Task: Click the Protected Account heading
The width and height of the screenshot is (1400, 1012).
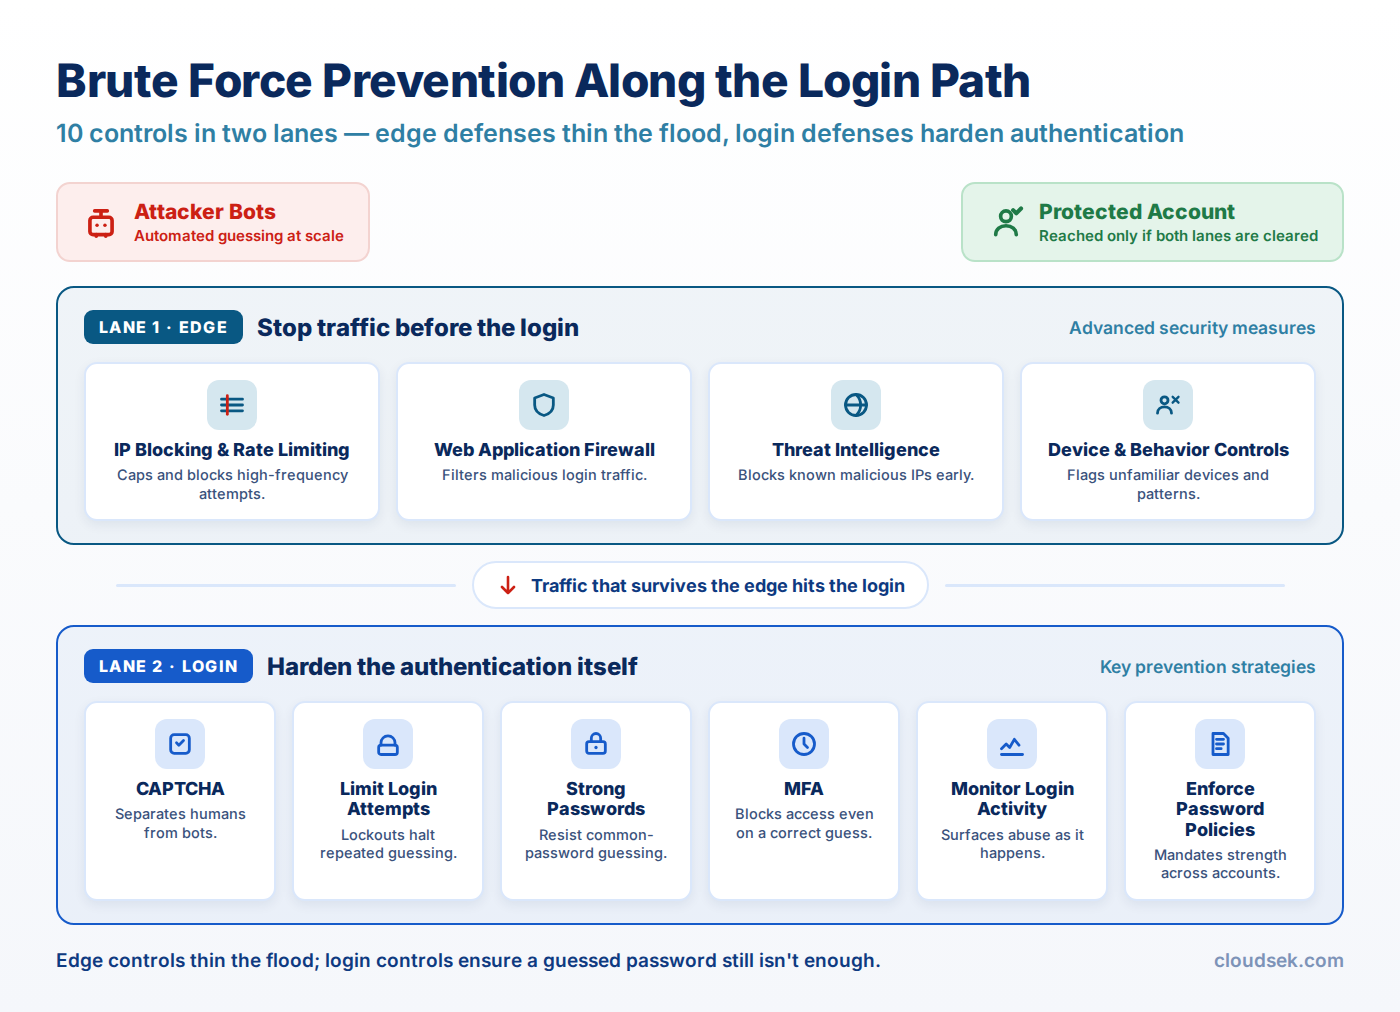Action: point(1136,212)
